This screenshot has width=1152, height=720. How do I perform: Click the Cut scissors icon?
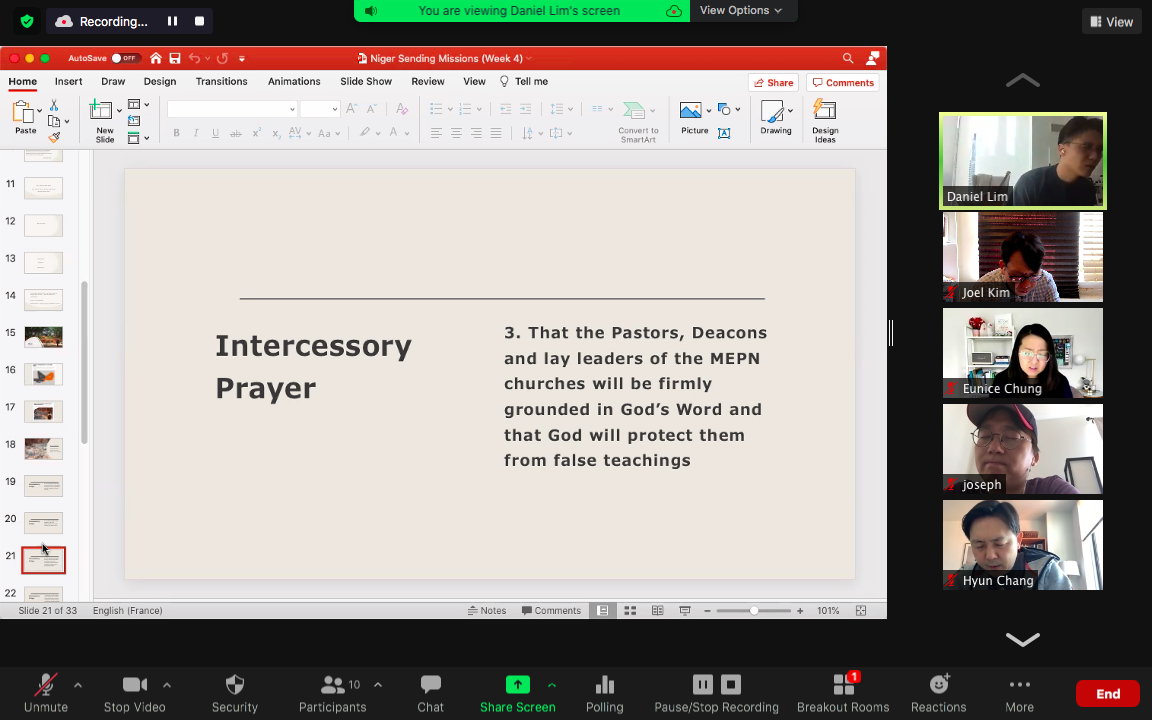click(x=54, y=105)
